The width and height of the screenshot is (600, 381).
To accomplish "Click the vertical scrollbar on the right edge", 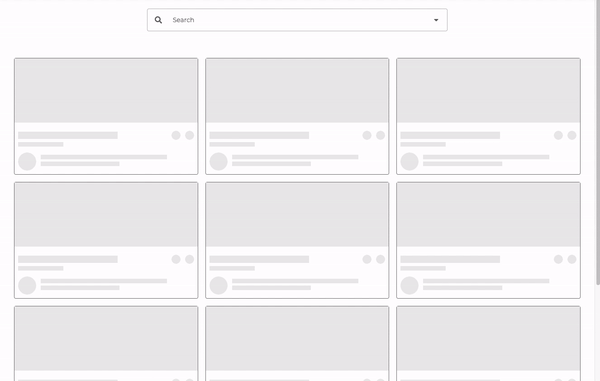I will point(598,142).
